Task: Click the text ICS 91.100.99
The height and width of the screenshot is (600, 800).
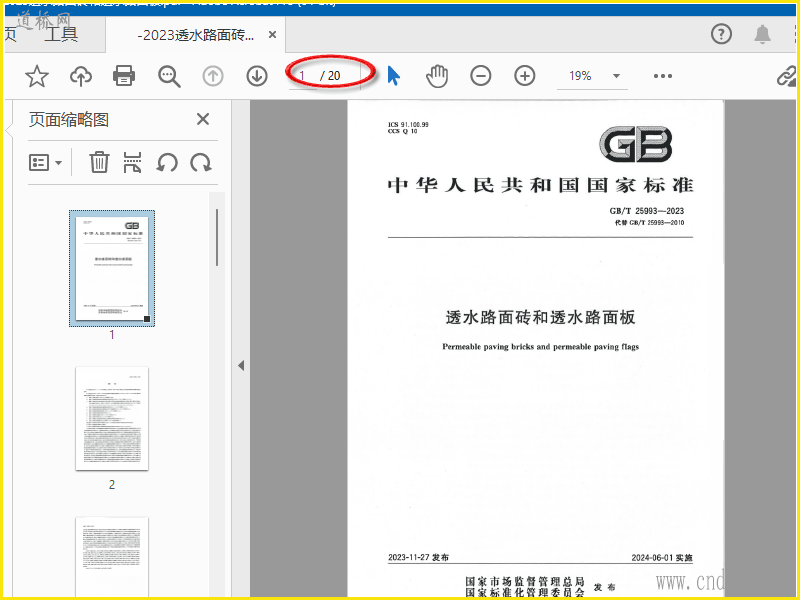Action: coord(408,124)
